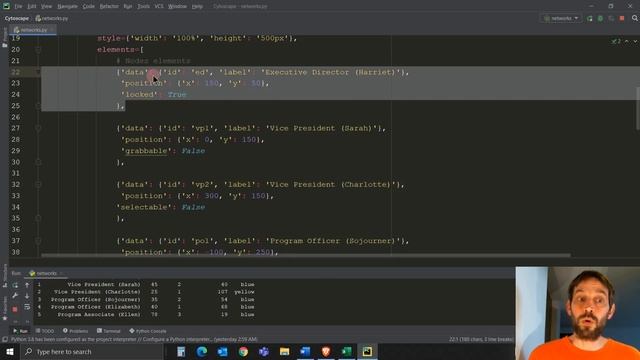Open the Problems tool window tab
This screenshot has height=360, width=640.
click(76, 331)
